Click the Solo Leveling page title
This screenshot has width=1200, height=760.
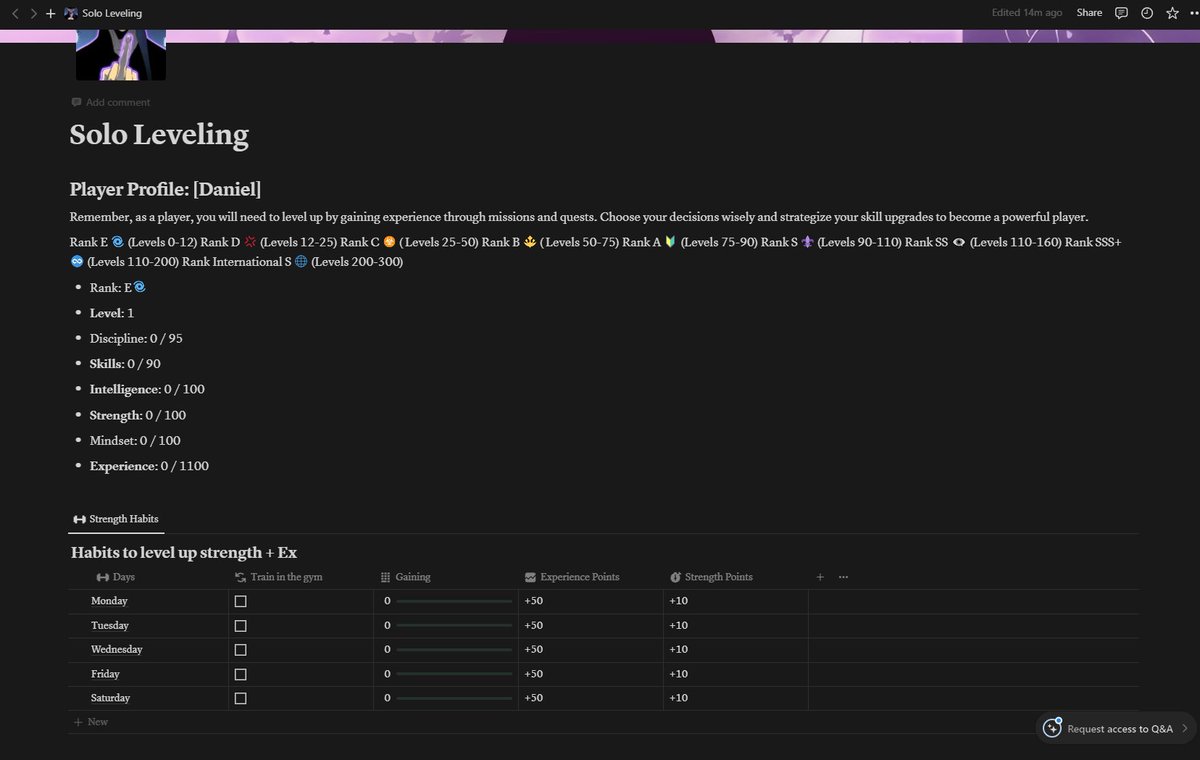[159, 134]
